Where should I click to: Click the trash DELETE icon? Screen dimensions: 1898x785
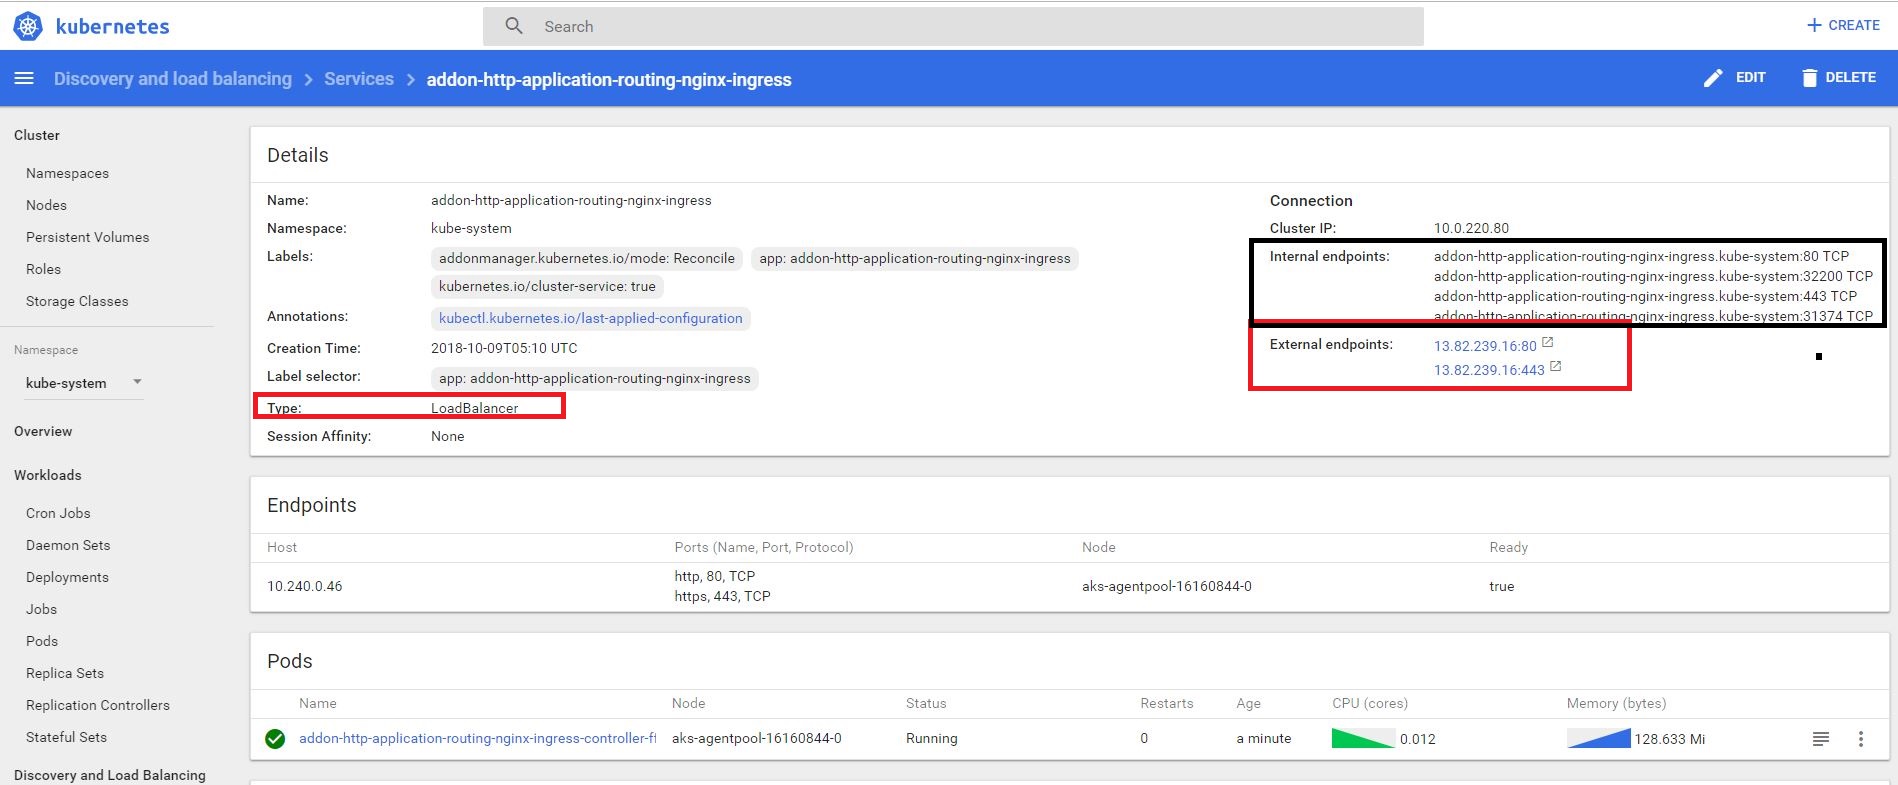[x=1809, y=77]
